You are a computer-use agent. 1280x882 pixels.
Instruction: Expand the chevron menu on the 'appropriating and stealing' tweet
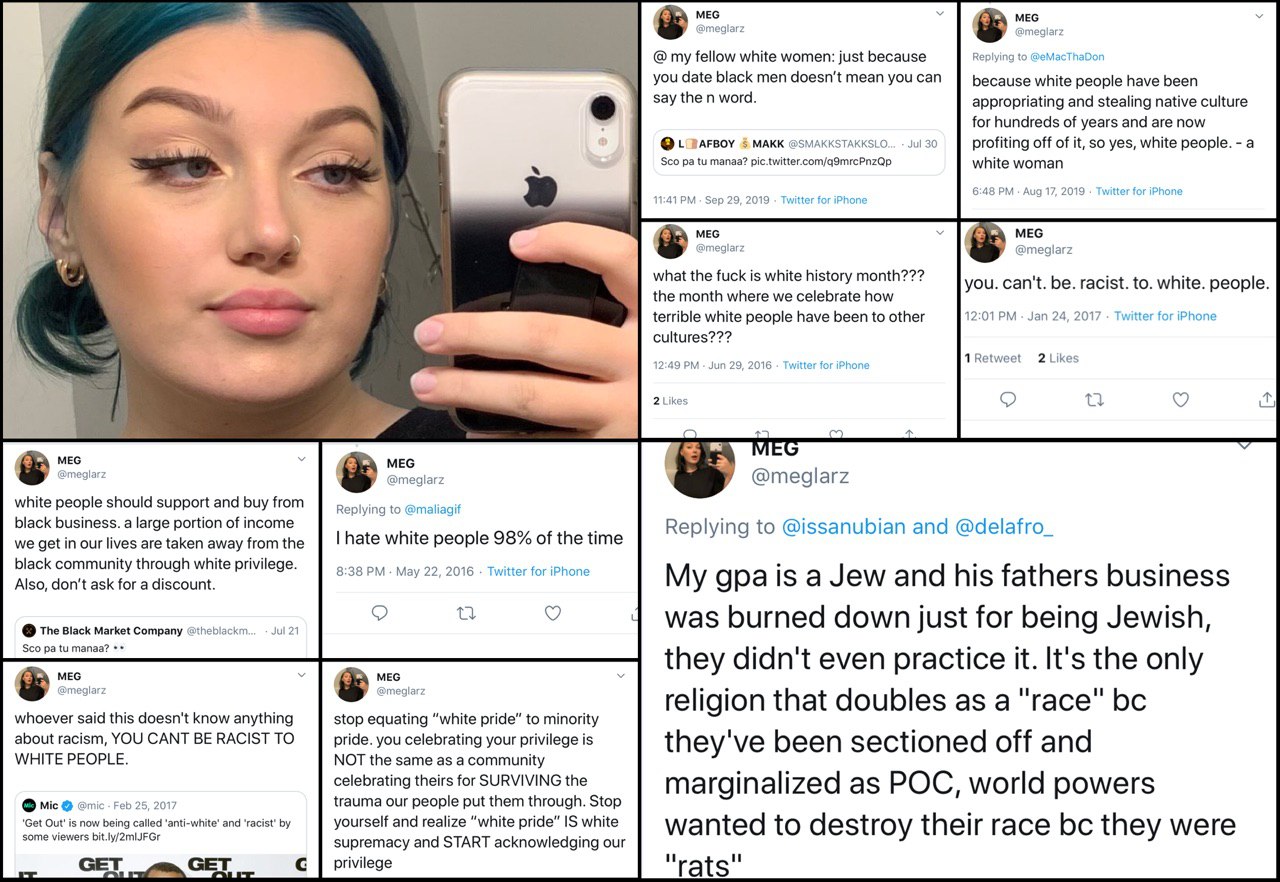[1259, 16]
